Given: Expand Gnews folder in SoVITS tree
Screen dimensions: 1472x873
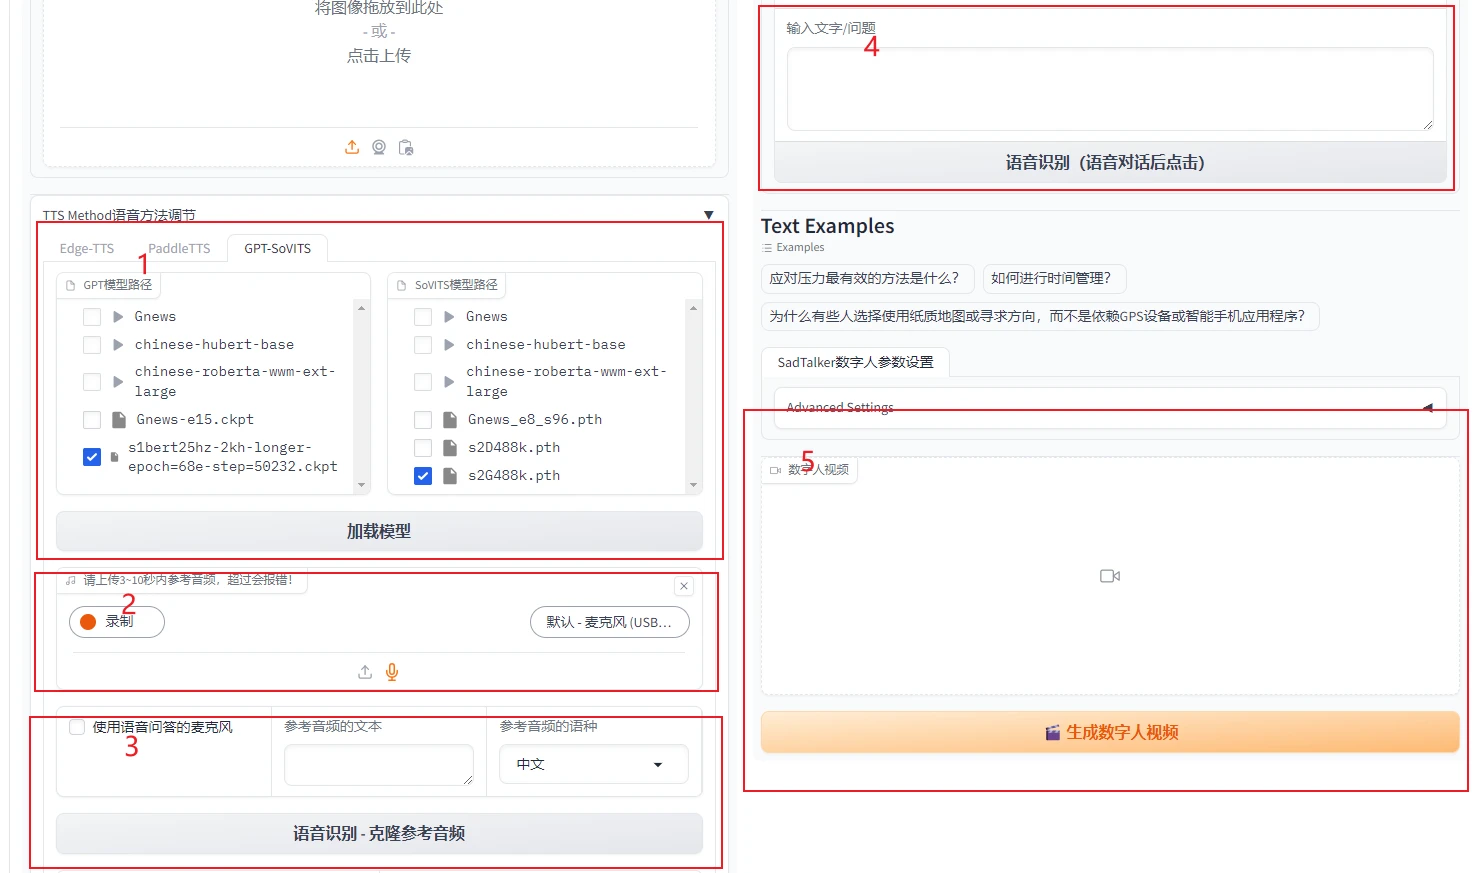Looking at the screenshot, I should pyautogui.click(x=449, y=317).
